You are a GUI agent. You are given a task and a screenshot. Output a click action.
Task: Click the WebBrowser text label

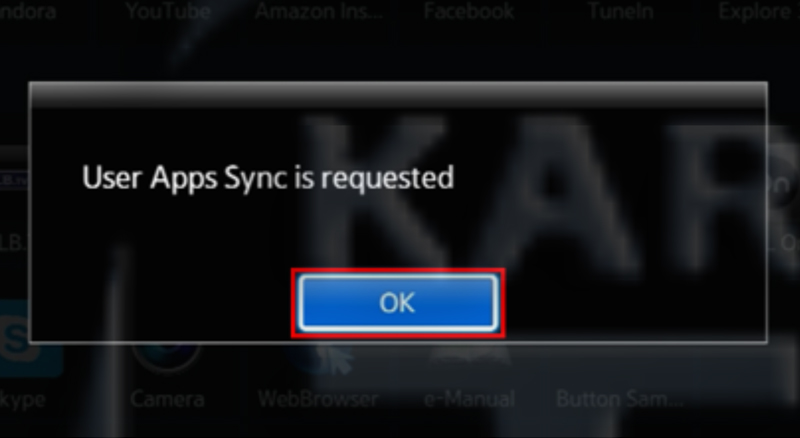click(x=318, y=399)
